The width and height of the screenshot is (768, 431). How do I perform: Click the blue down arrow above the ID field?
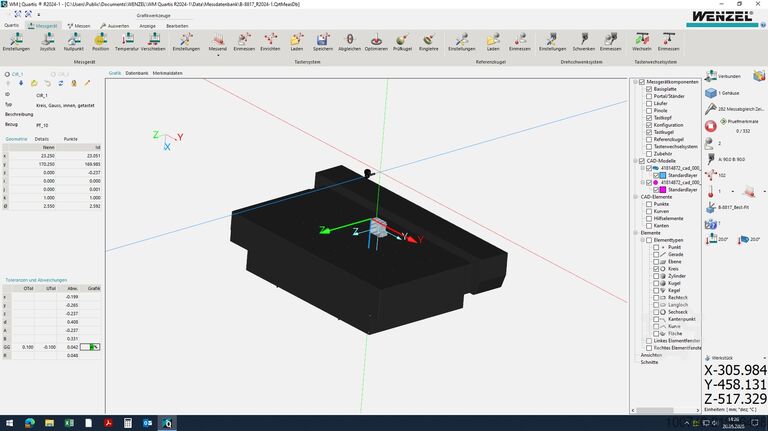tap(21, 83)
